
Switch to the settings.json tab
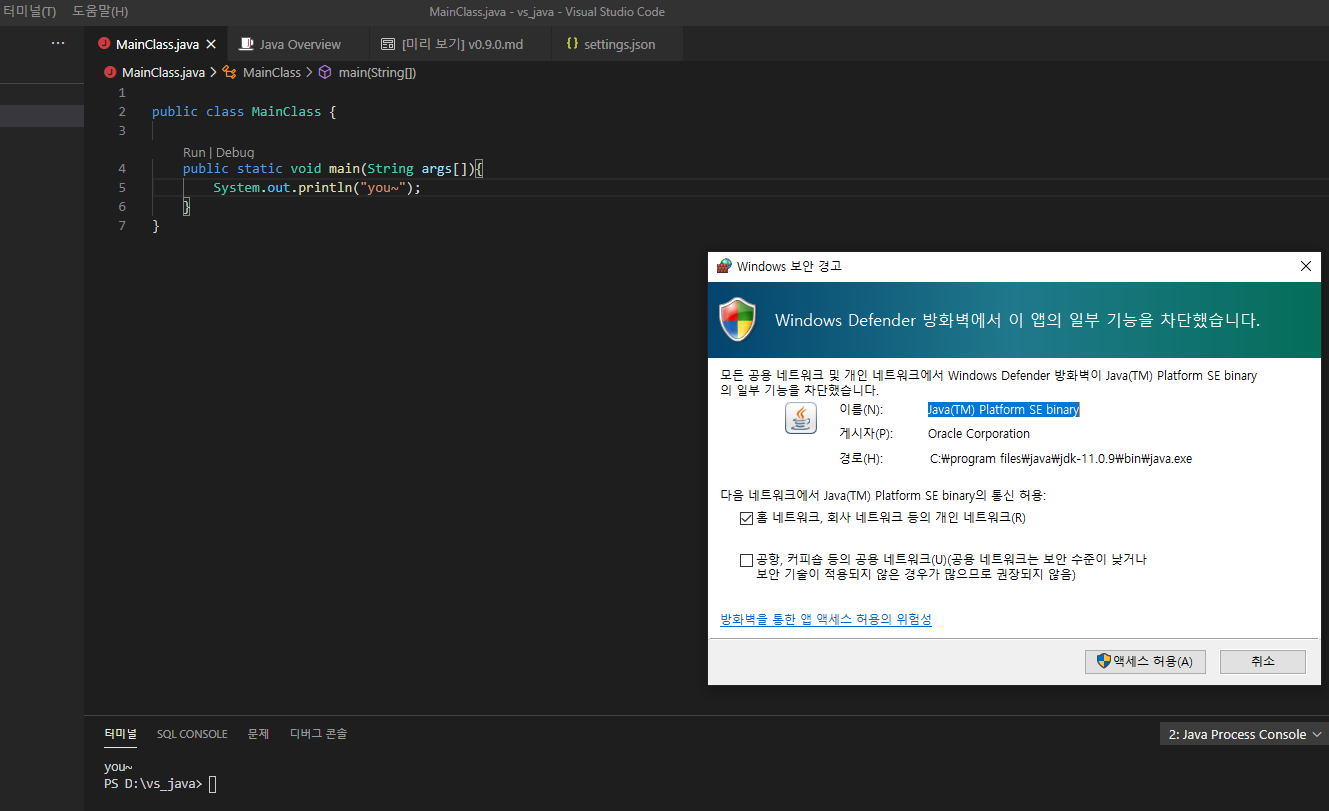[x=619, y=44]
